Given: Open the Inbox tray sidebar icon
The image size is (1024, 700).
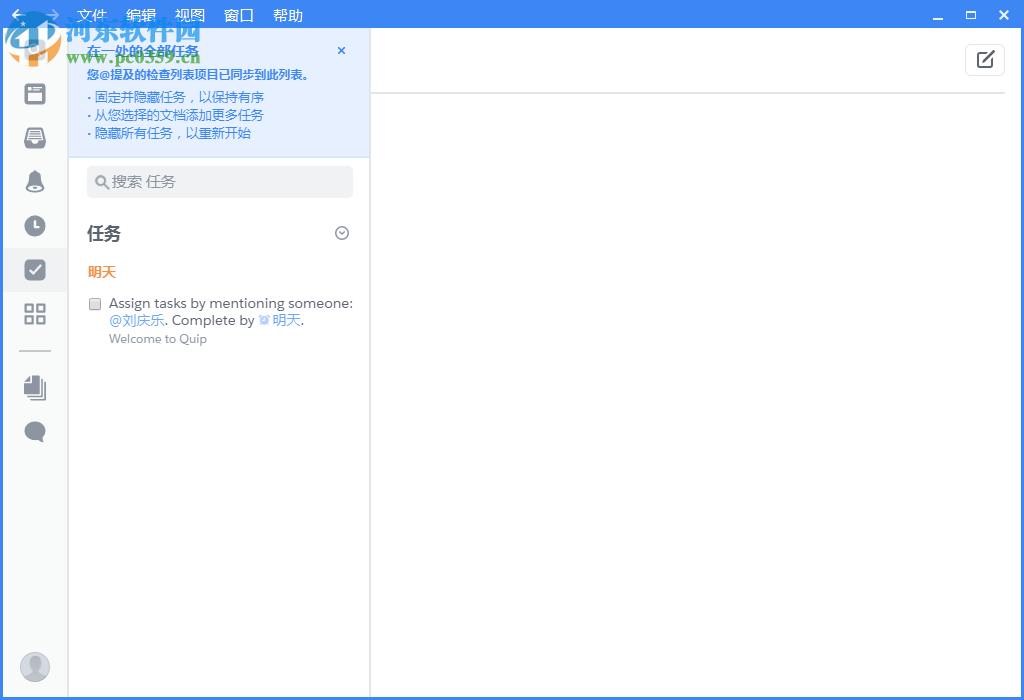Looking at the screenshot, I should [35, 138].
